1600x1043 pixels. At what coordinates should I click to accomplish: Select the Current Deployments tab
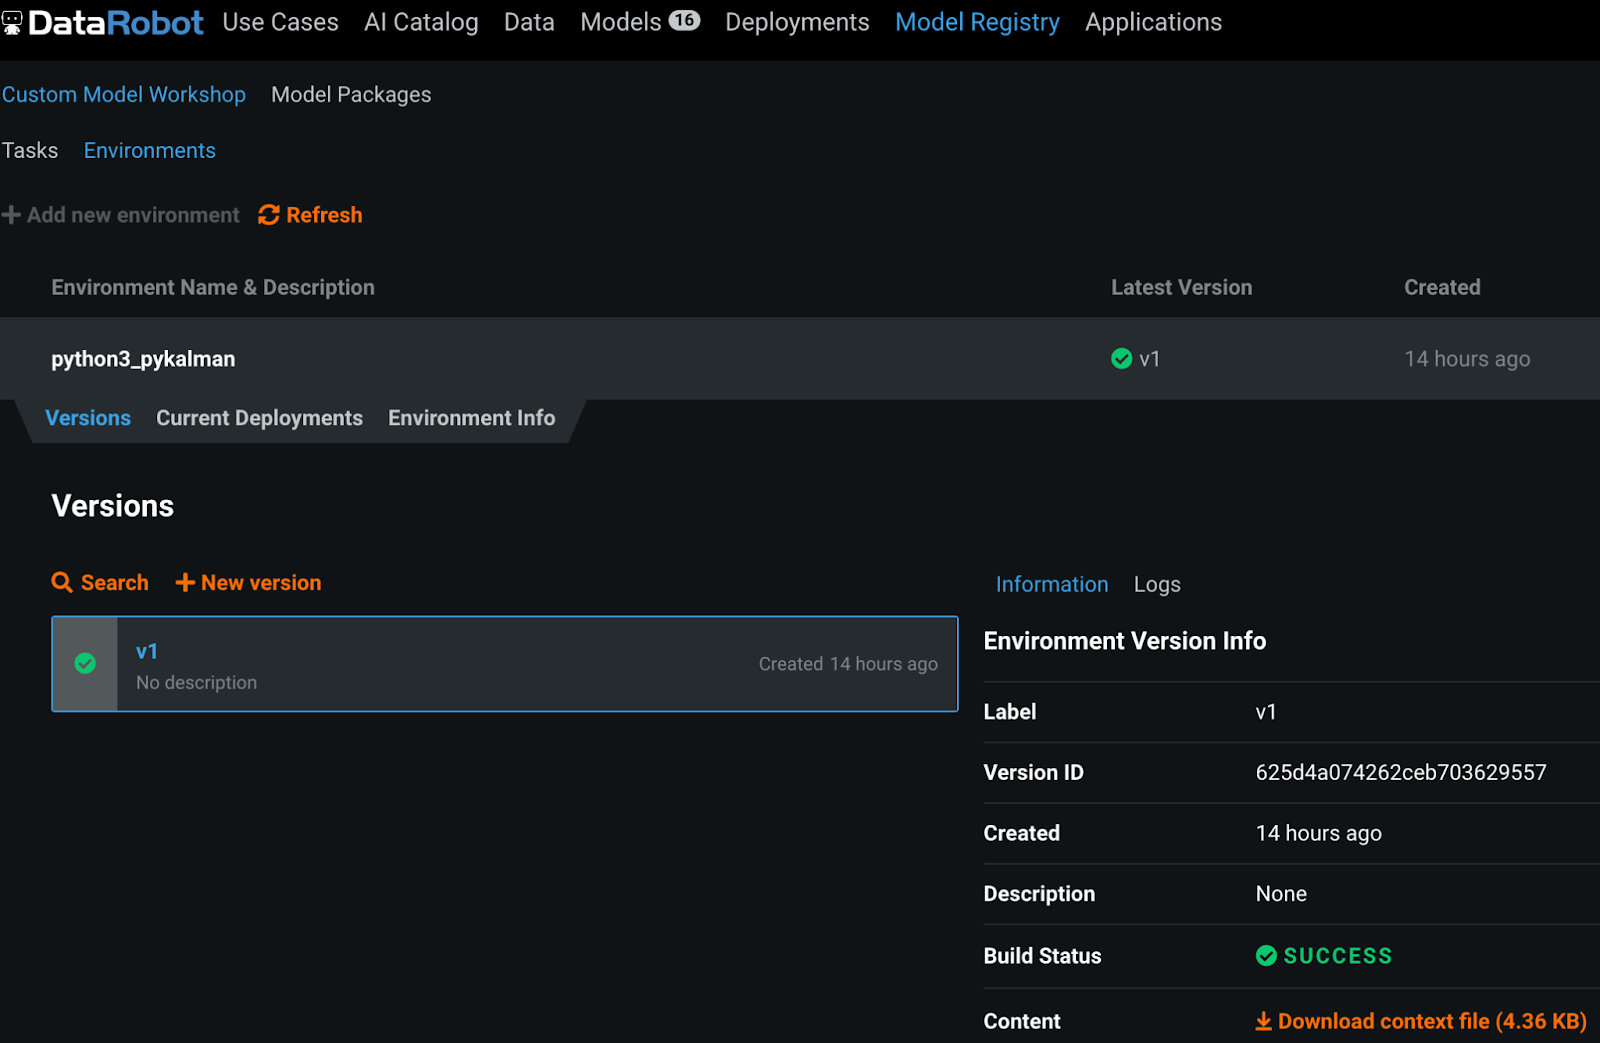click(259, 418)
